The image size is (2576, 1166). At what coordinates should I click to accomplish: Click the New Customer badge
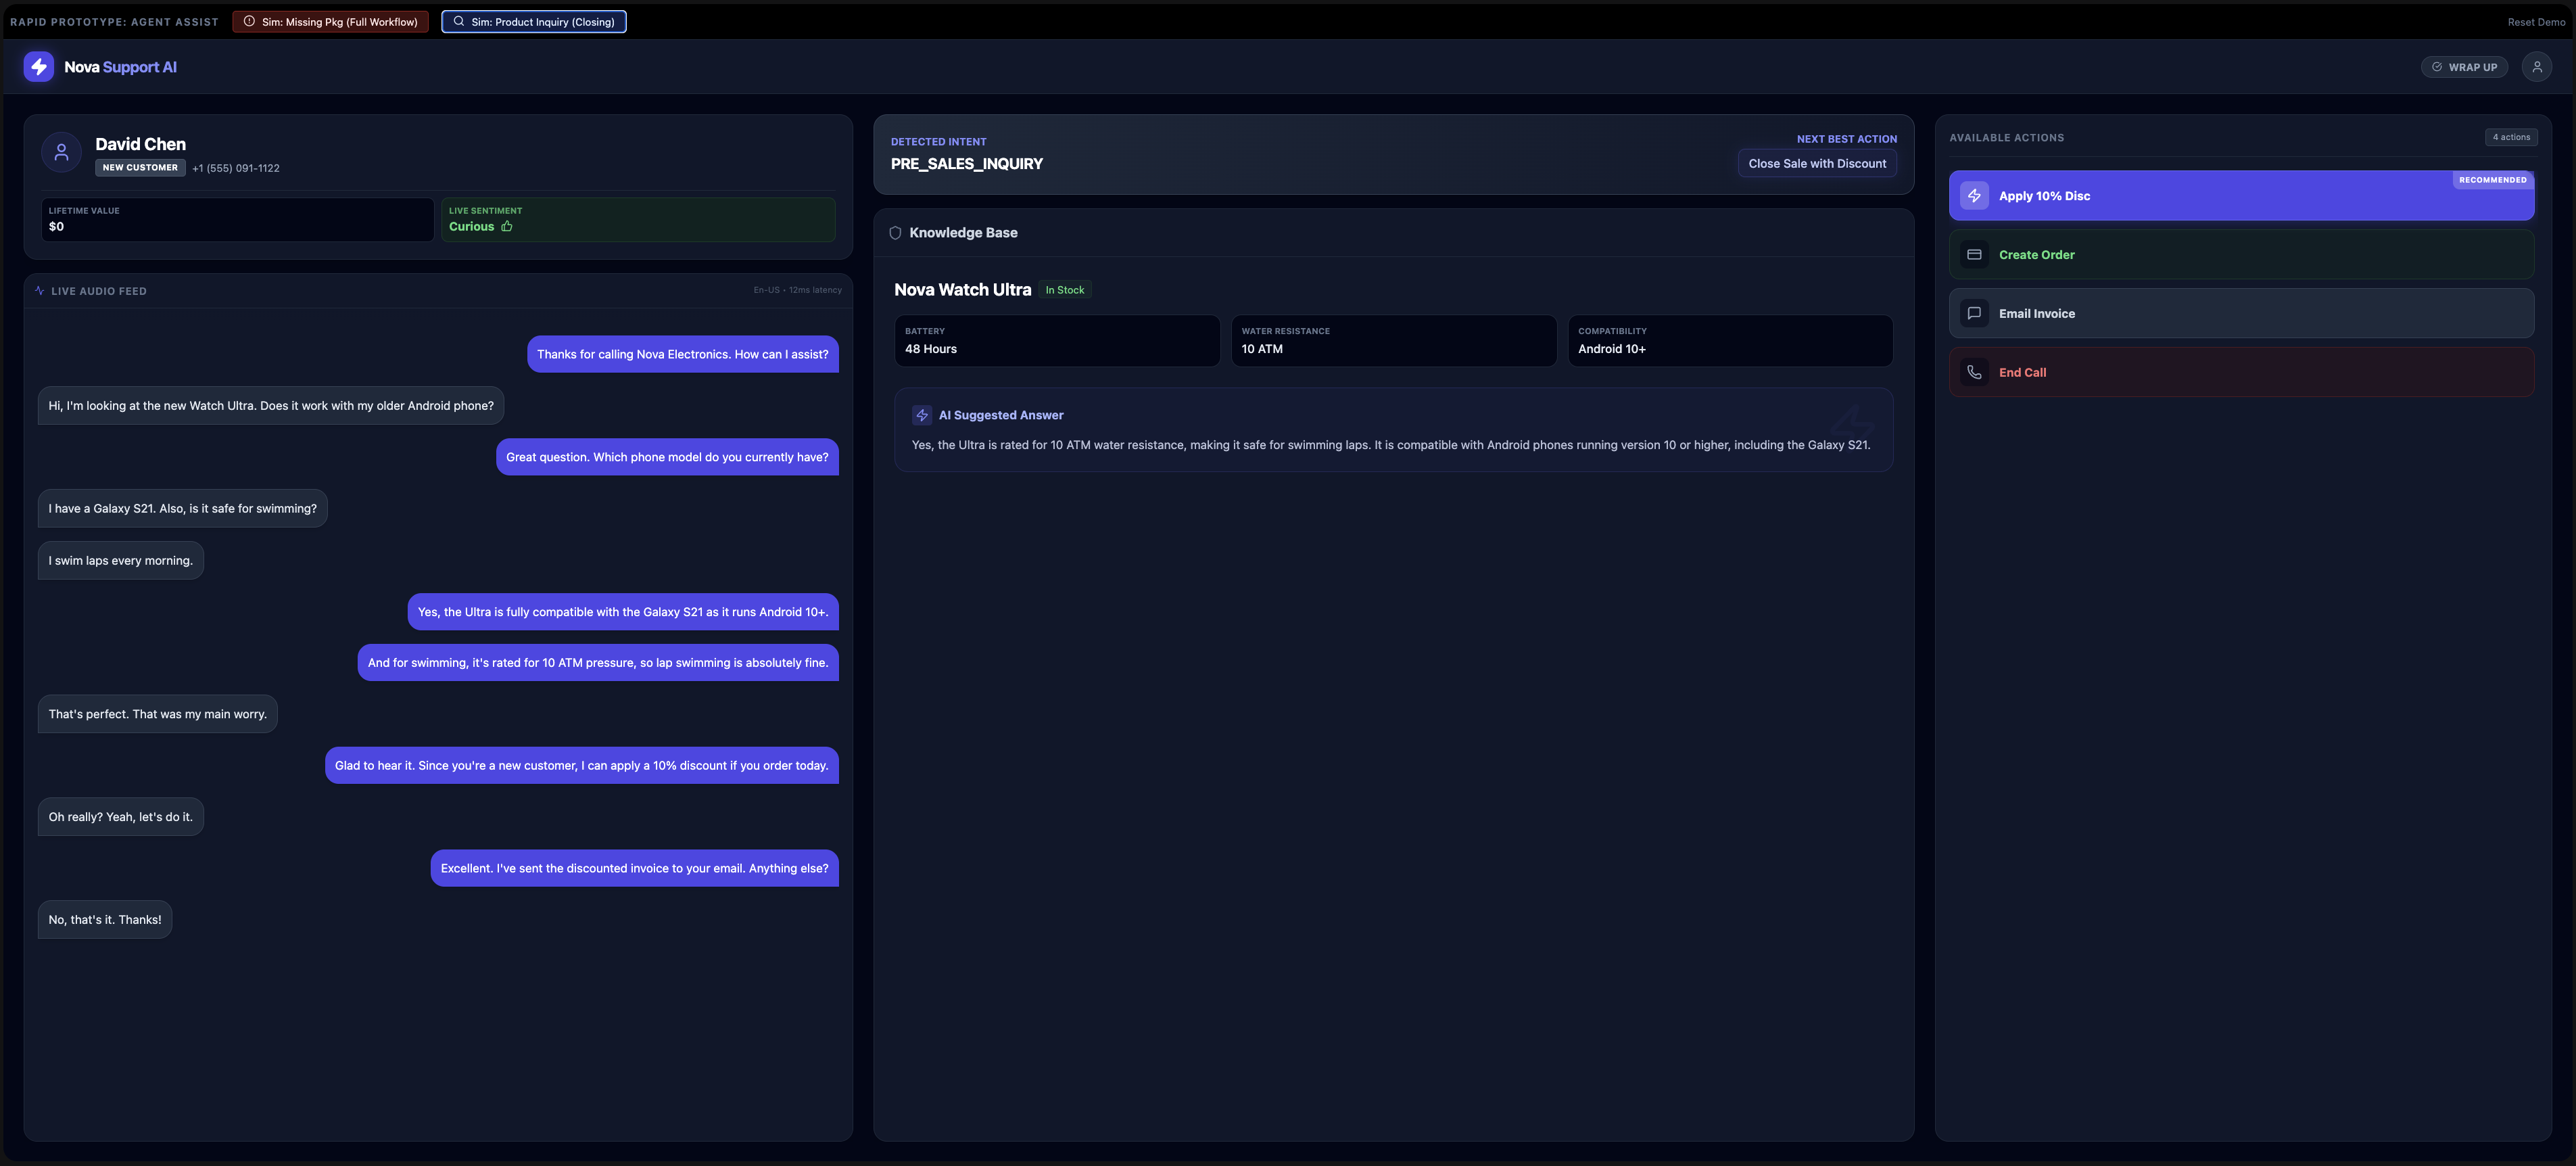coord(140,168)
